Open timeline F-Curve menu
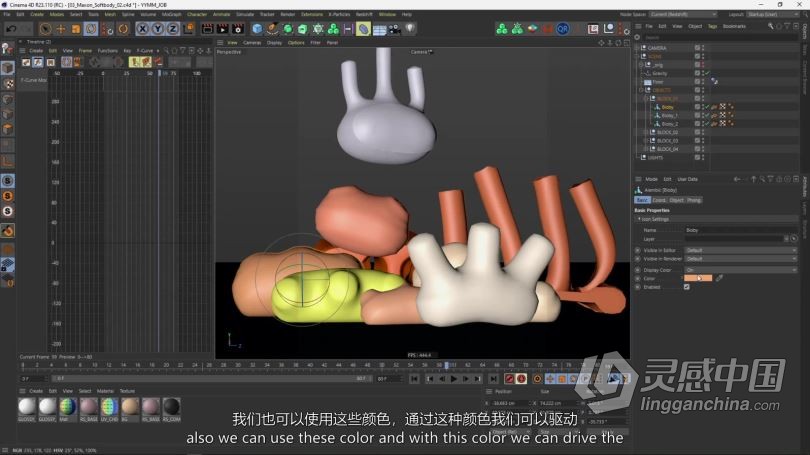Viewport: 810px width, 455px height. [145, 51]
